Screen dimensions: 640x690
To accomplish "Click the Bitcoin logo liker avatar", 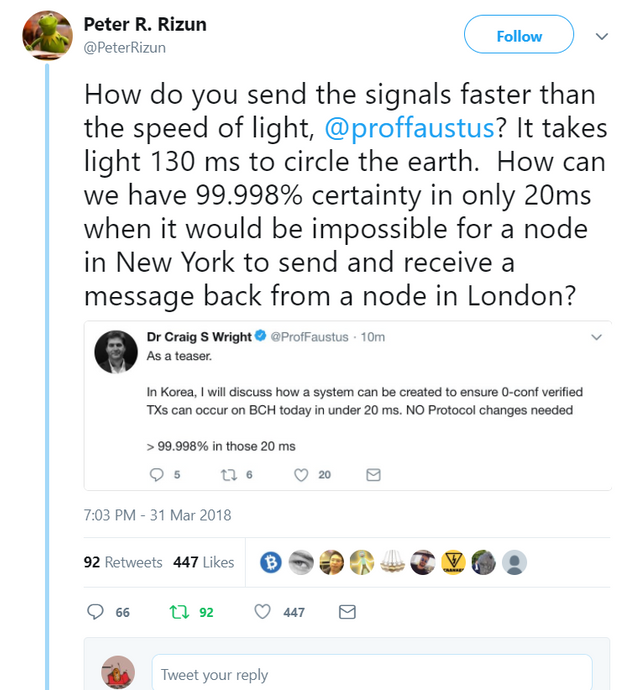I will click(x=270, y=562).
